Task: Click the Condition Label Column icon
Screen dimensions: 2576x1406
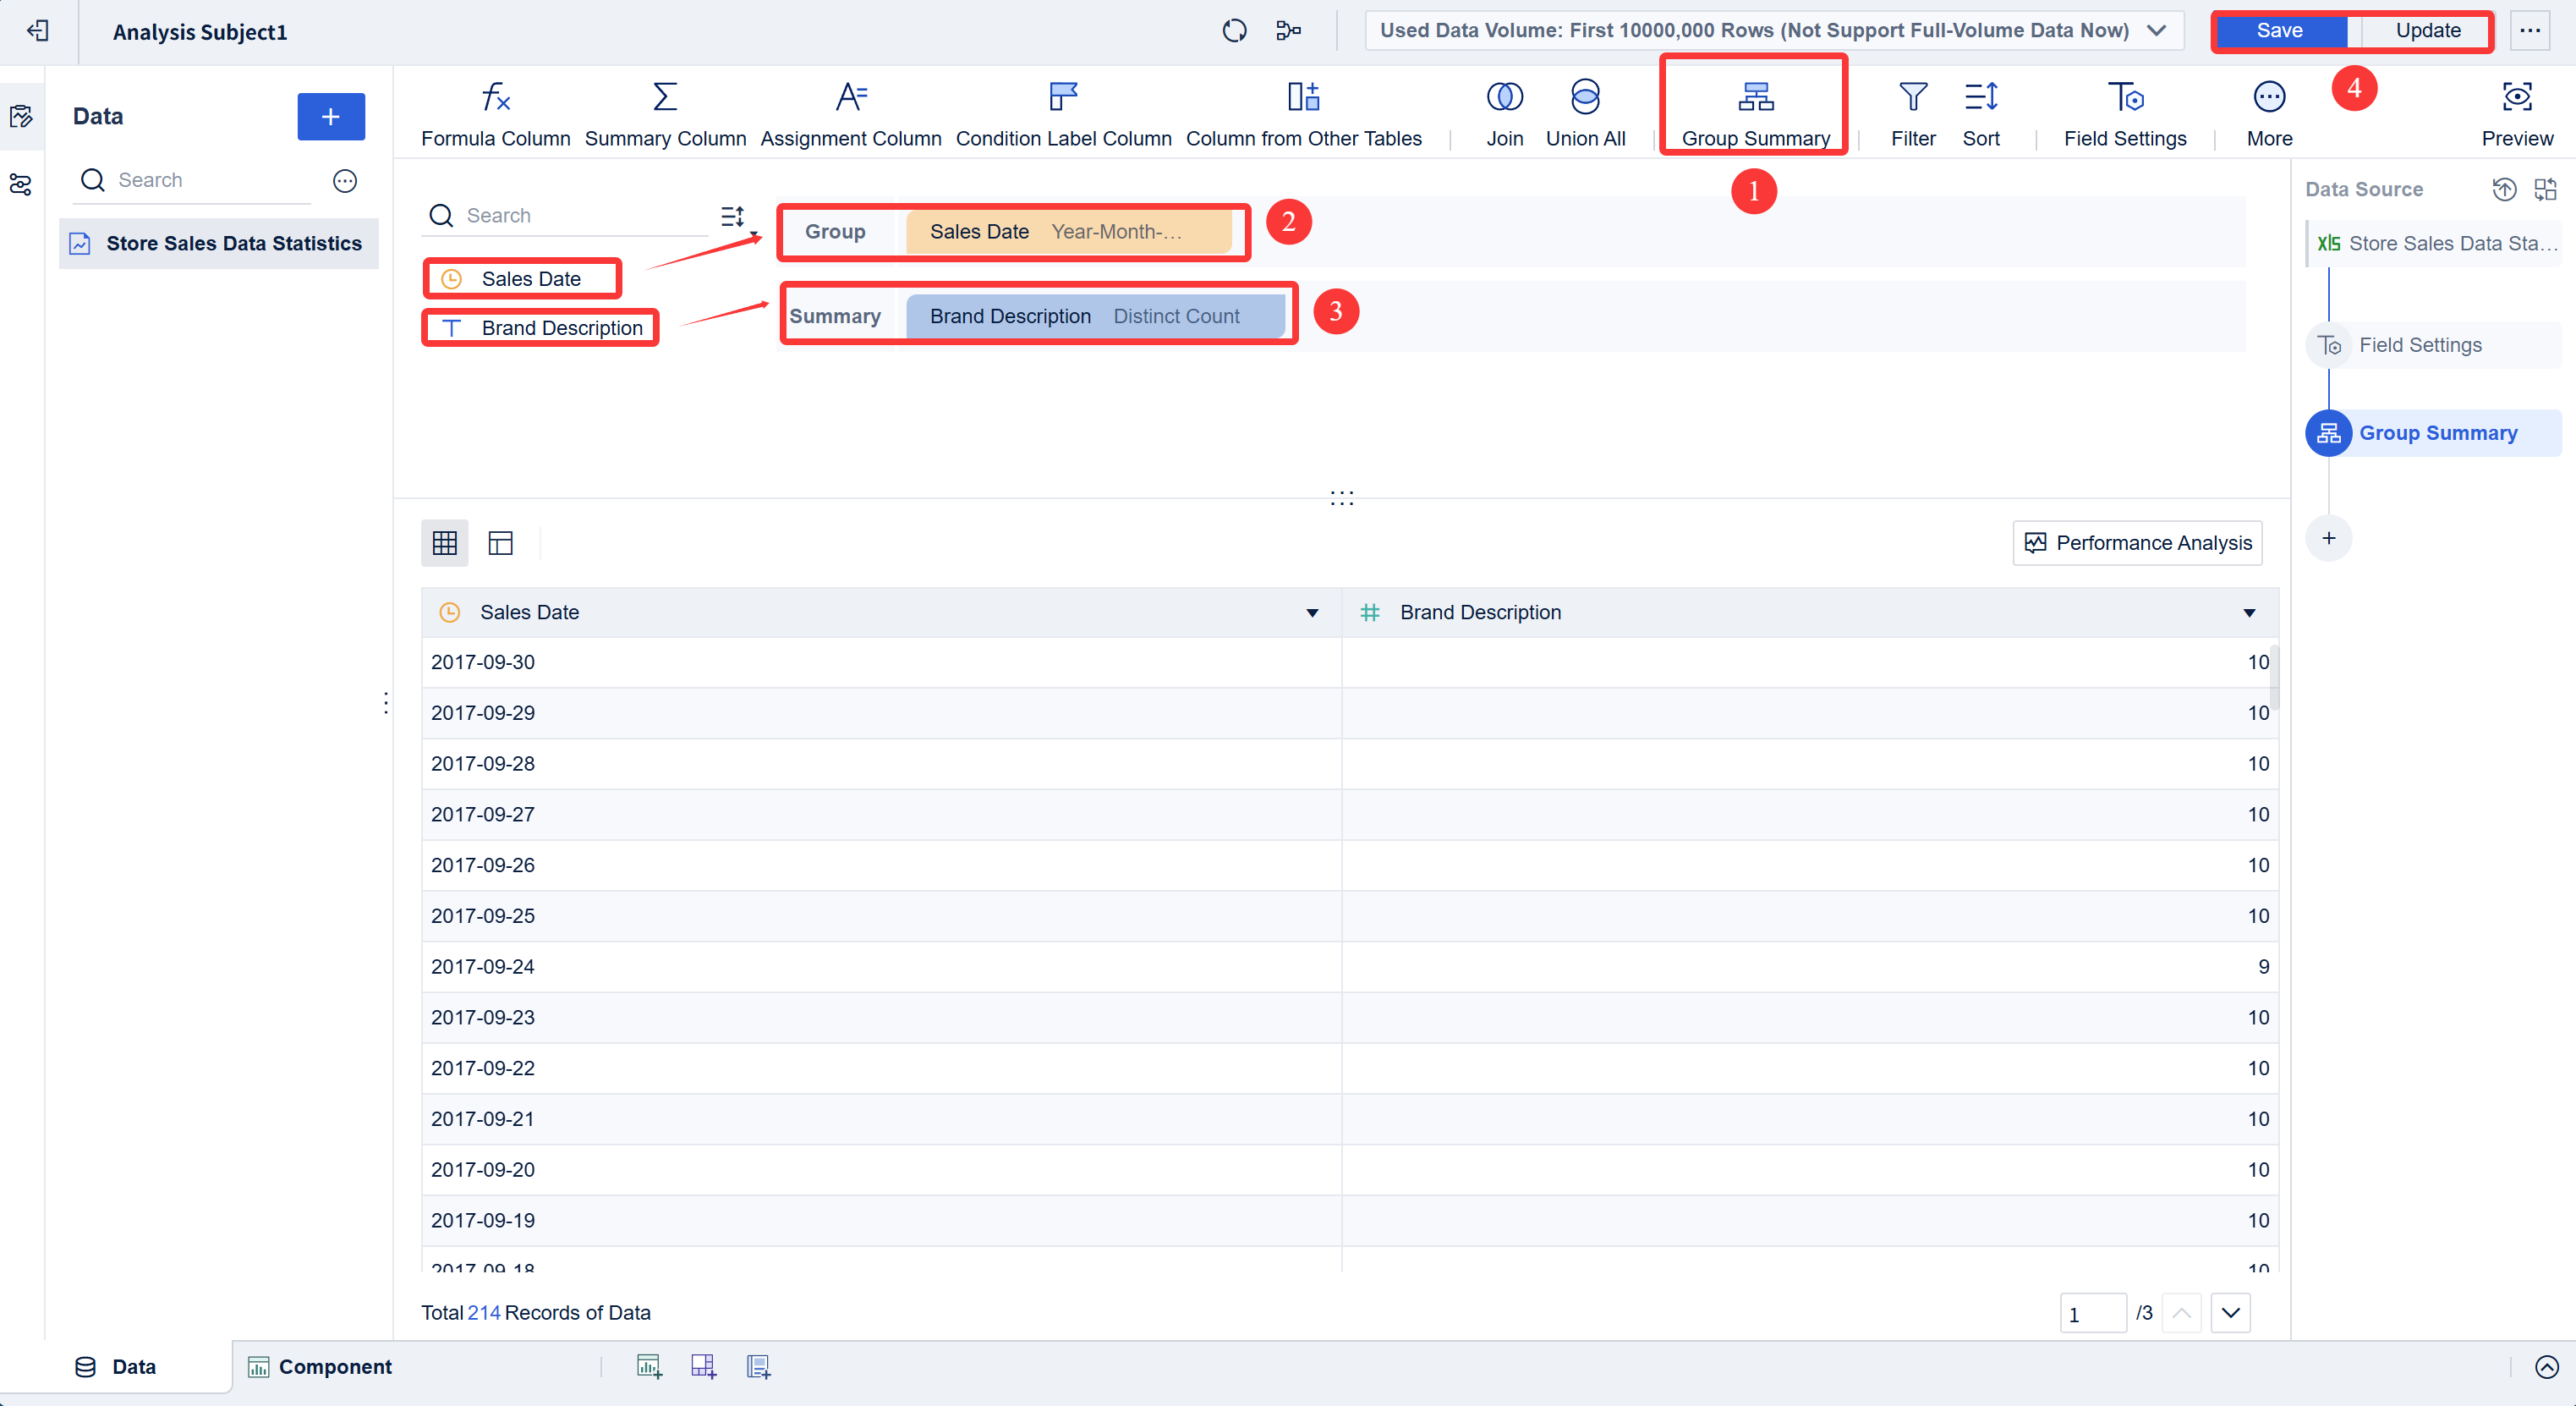Action: 1062,98
